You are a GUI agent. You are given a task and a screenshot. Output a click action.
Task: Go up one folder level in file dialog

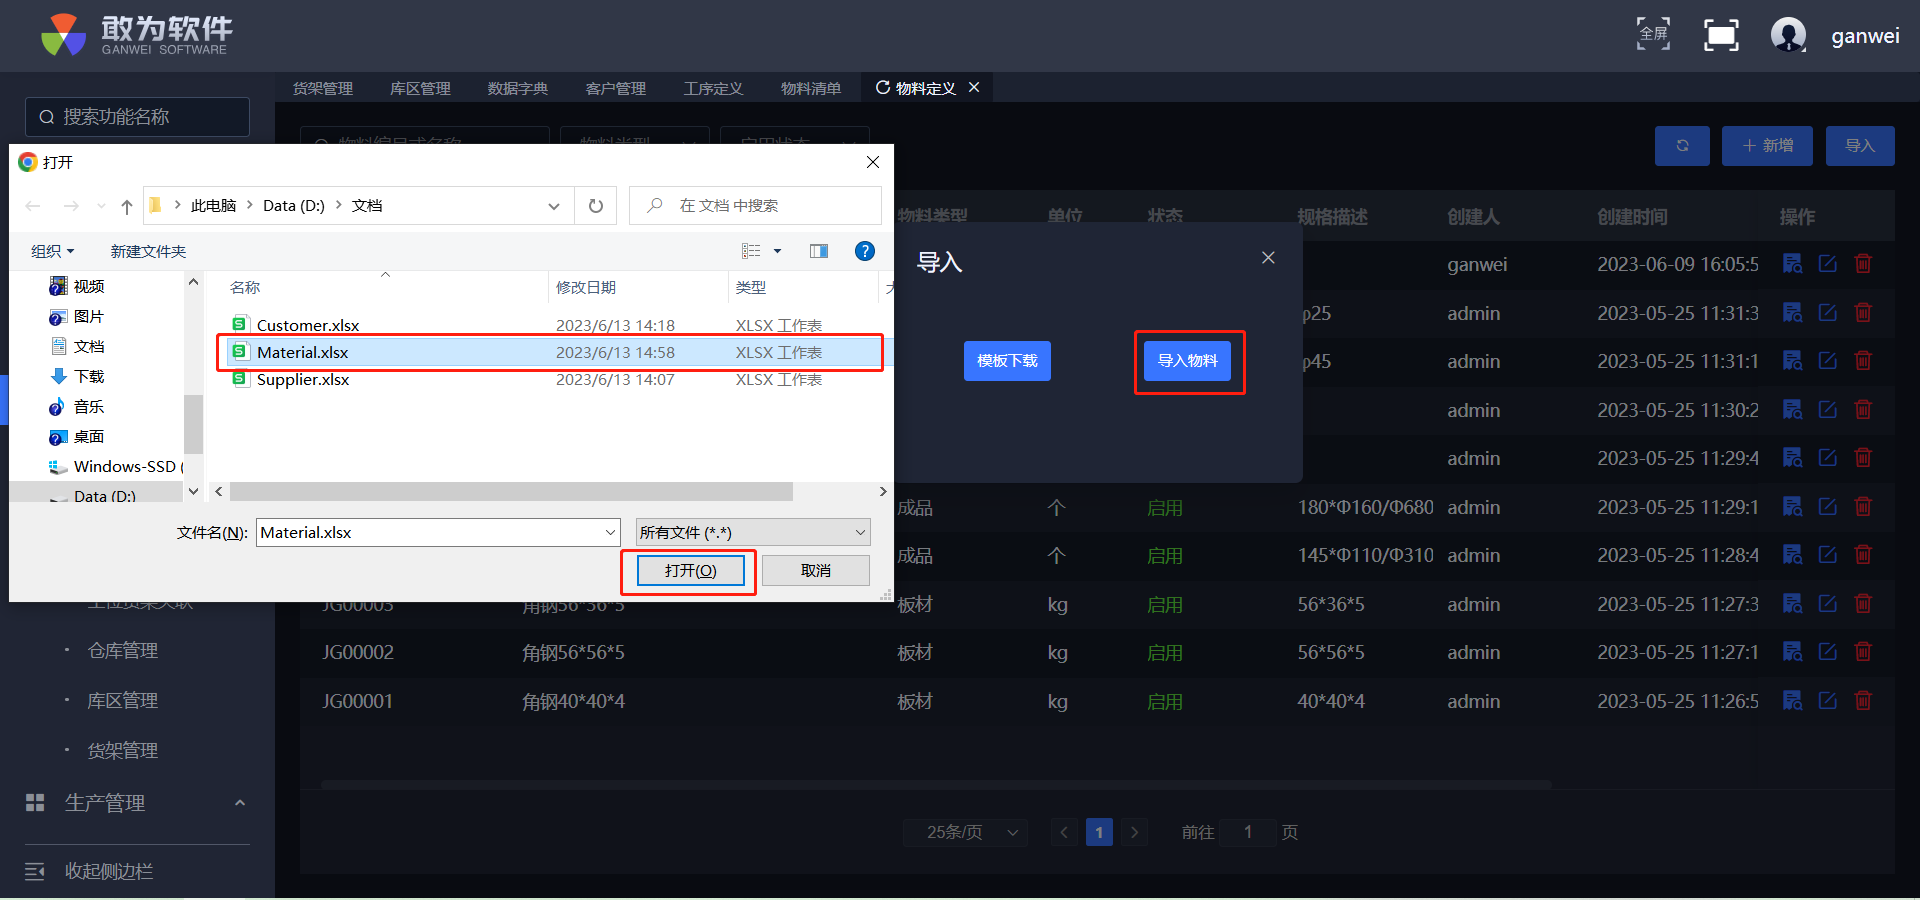point(126,206)
